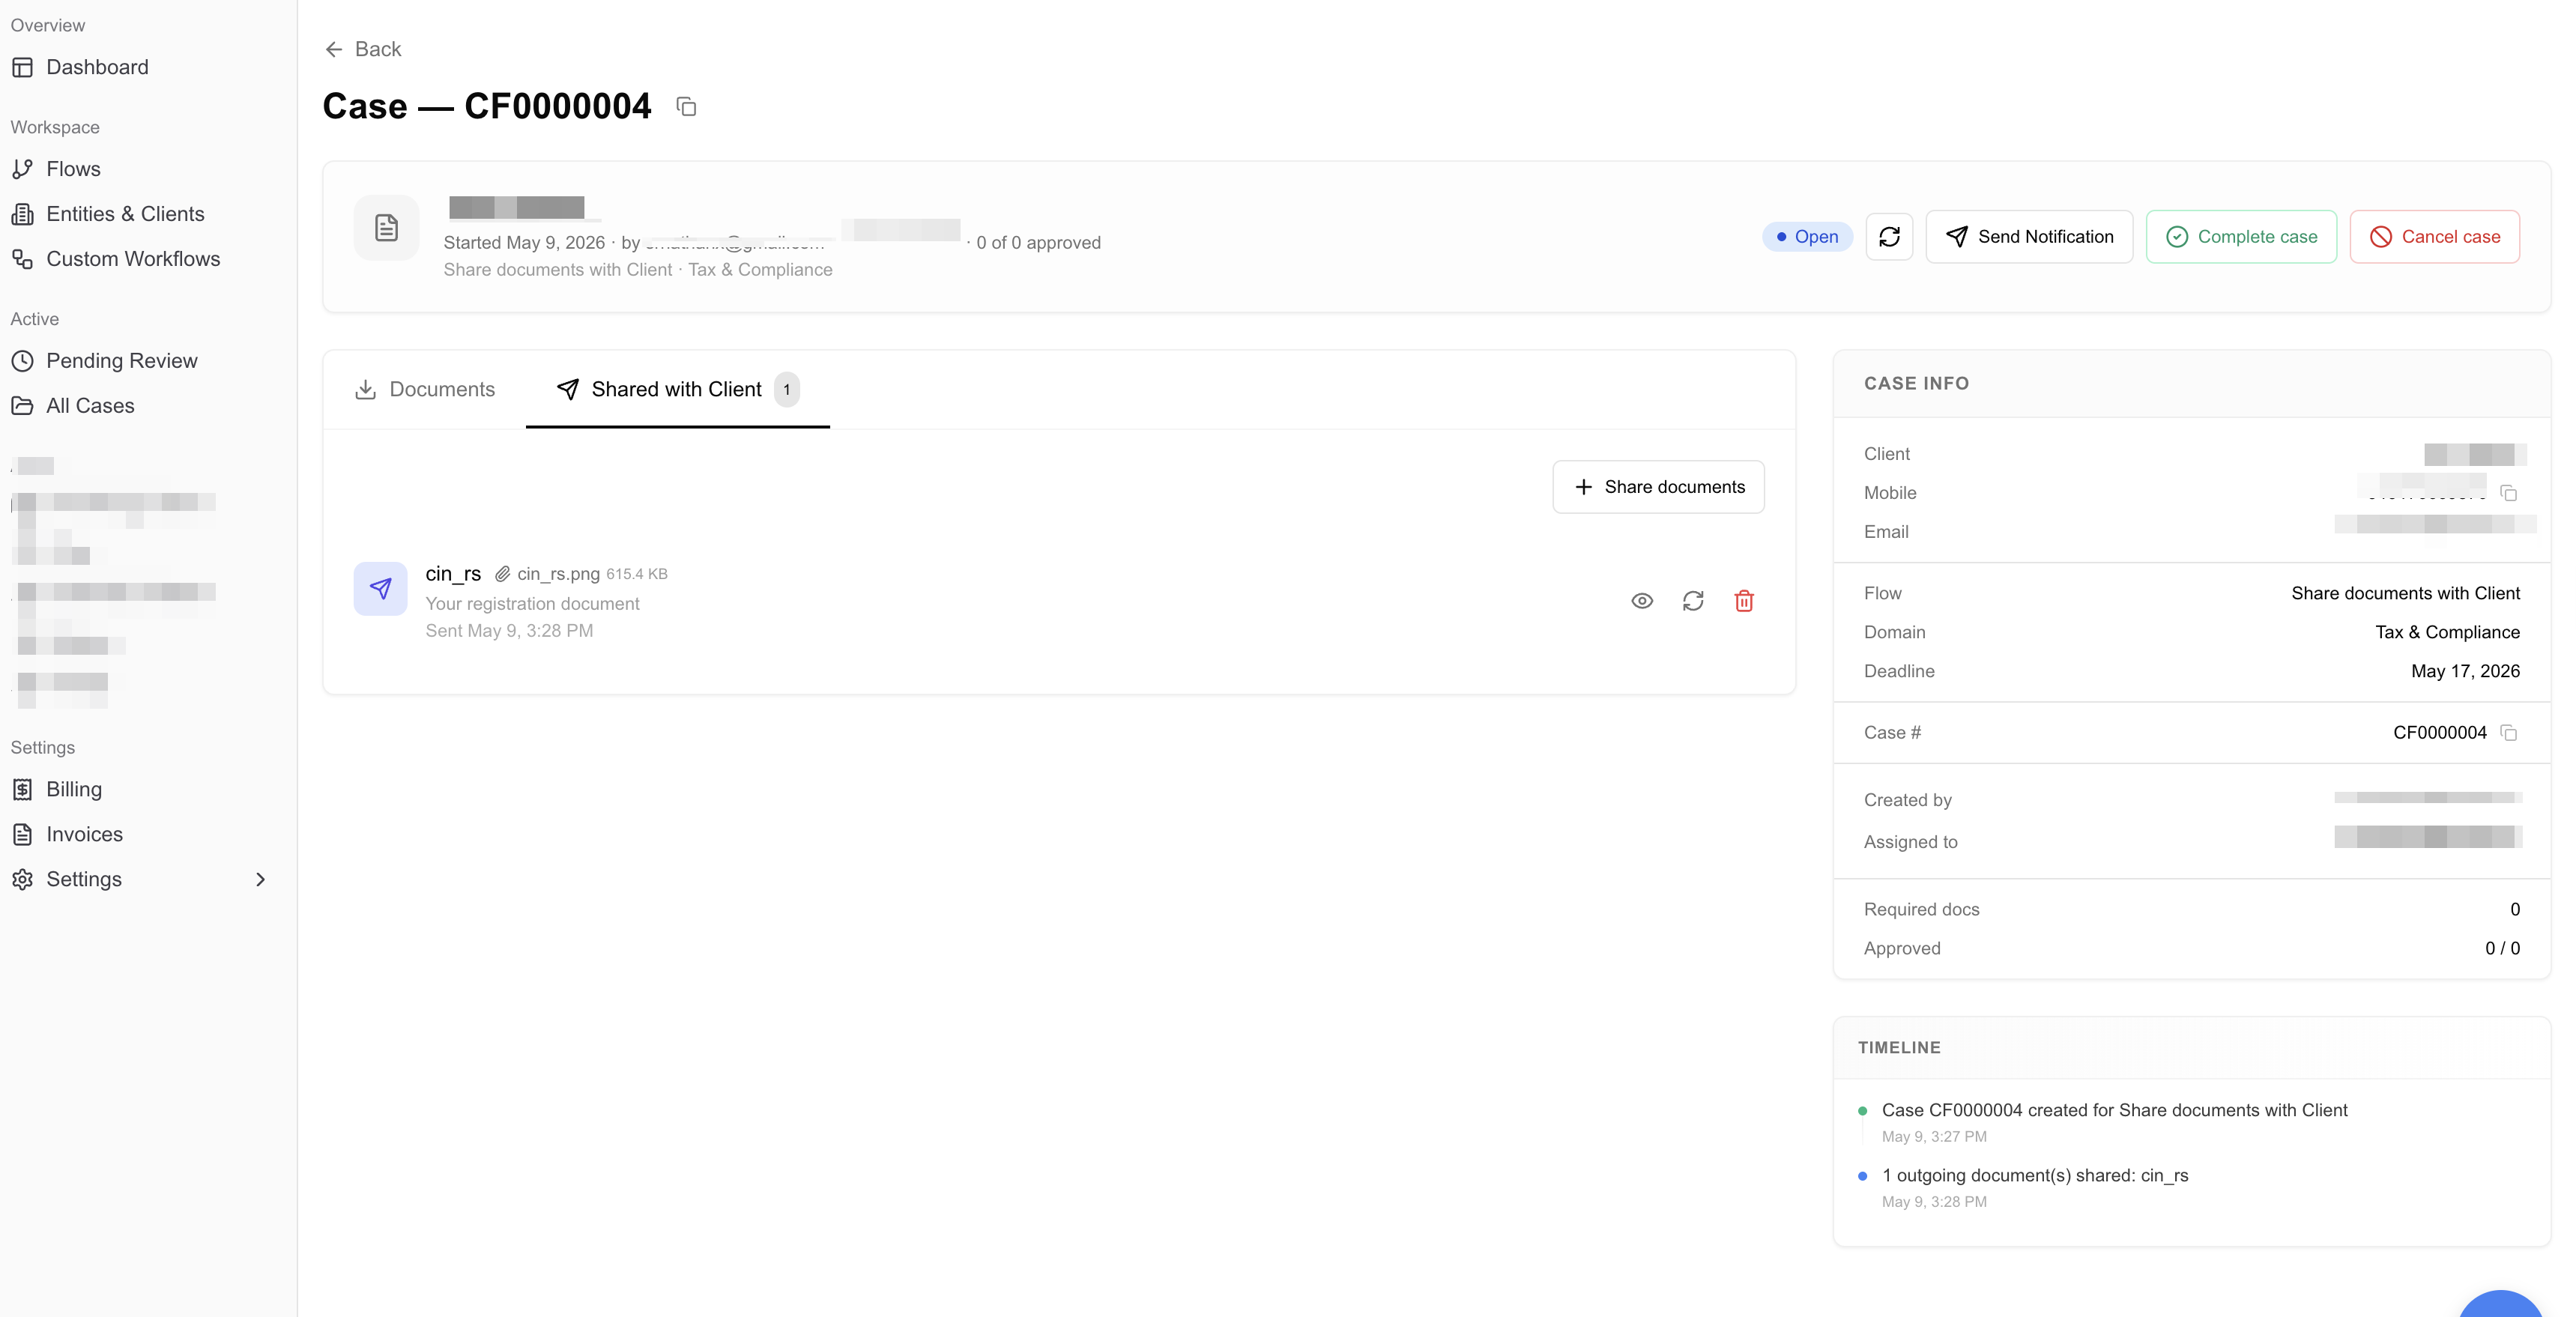Open Dashboard from the sidebar
The width and height of the screenshot is (2576, 1317).
pos(97,67)
